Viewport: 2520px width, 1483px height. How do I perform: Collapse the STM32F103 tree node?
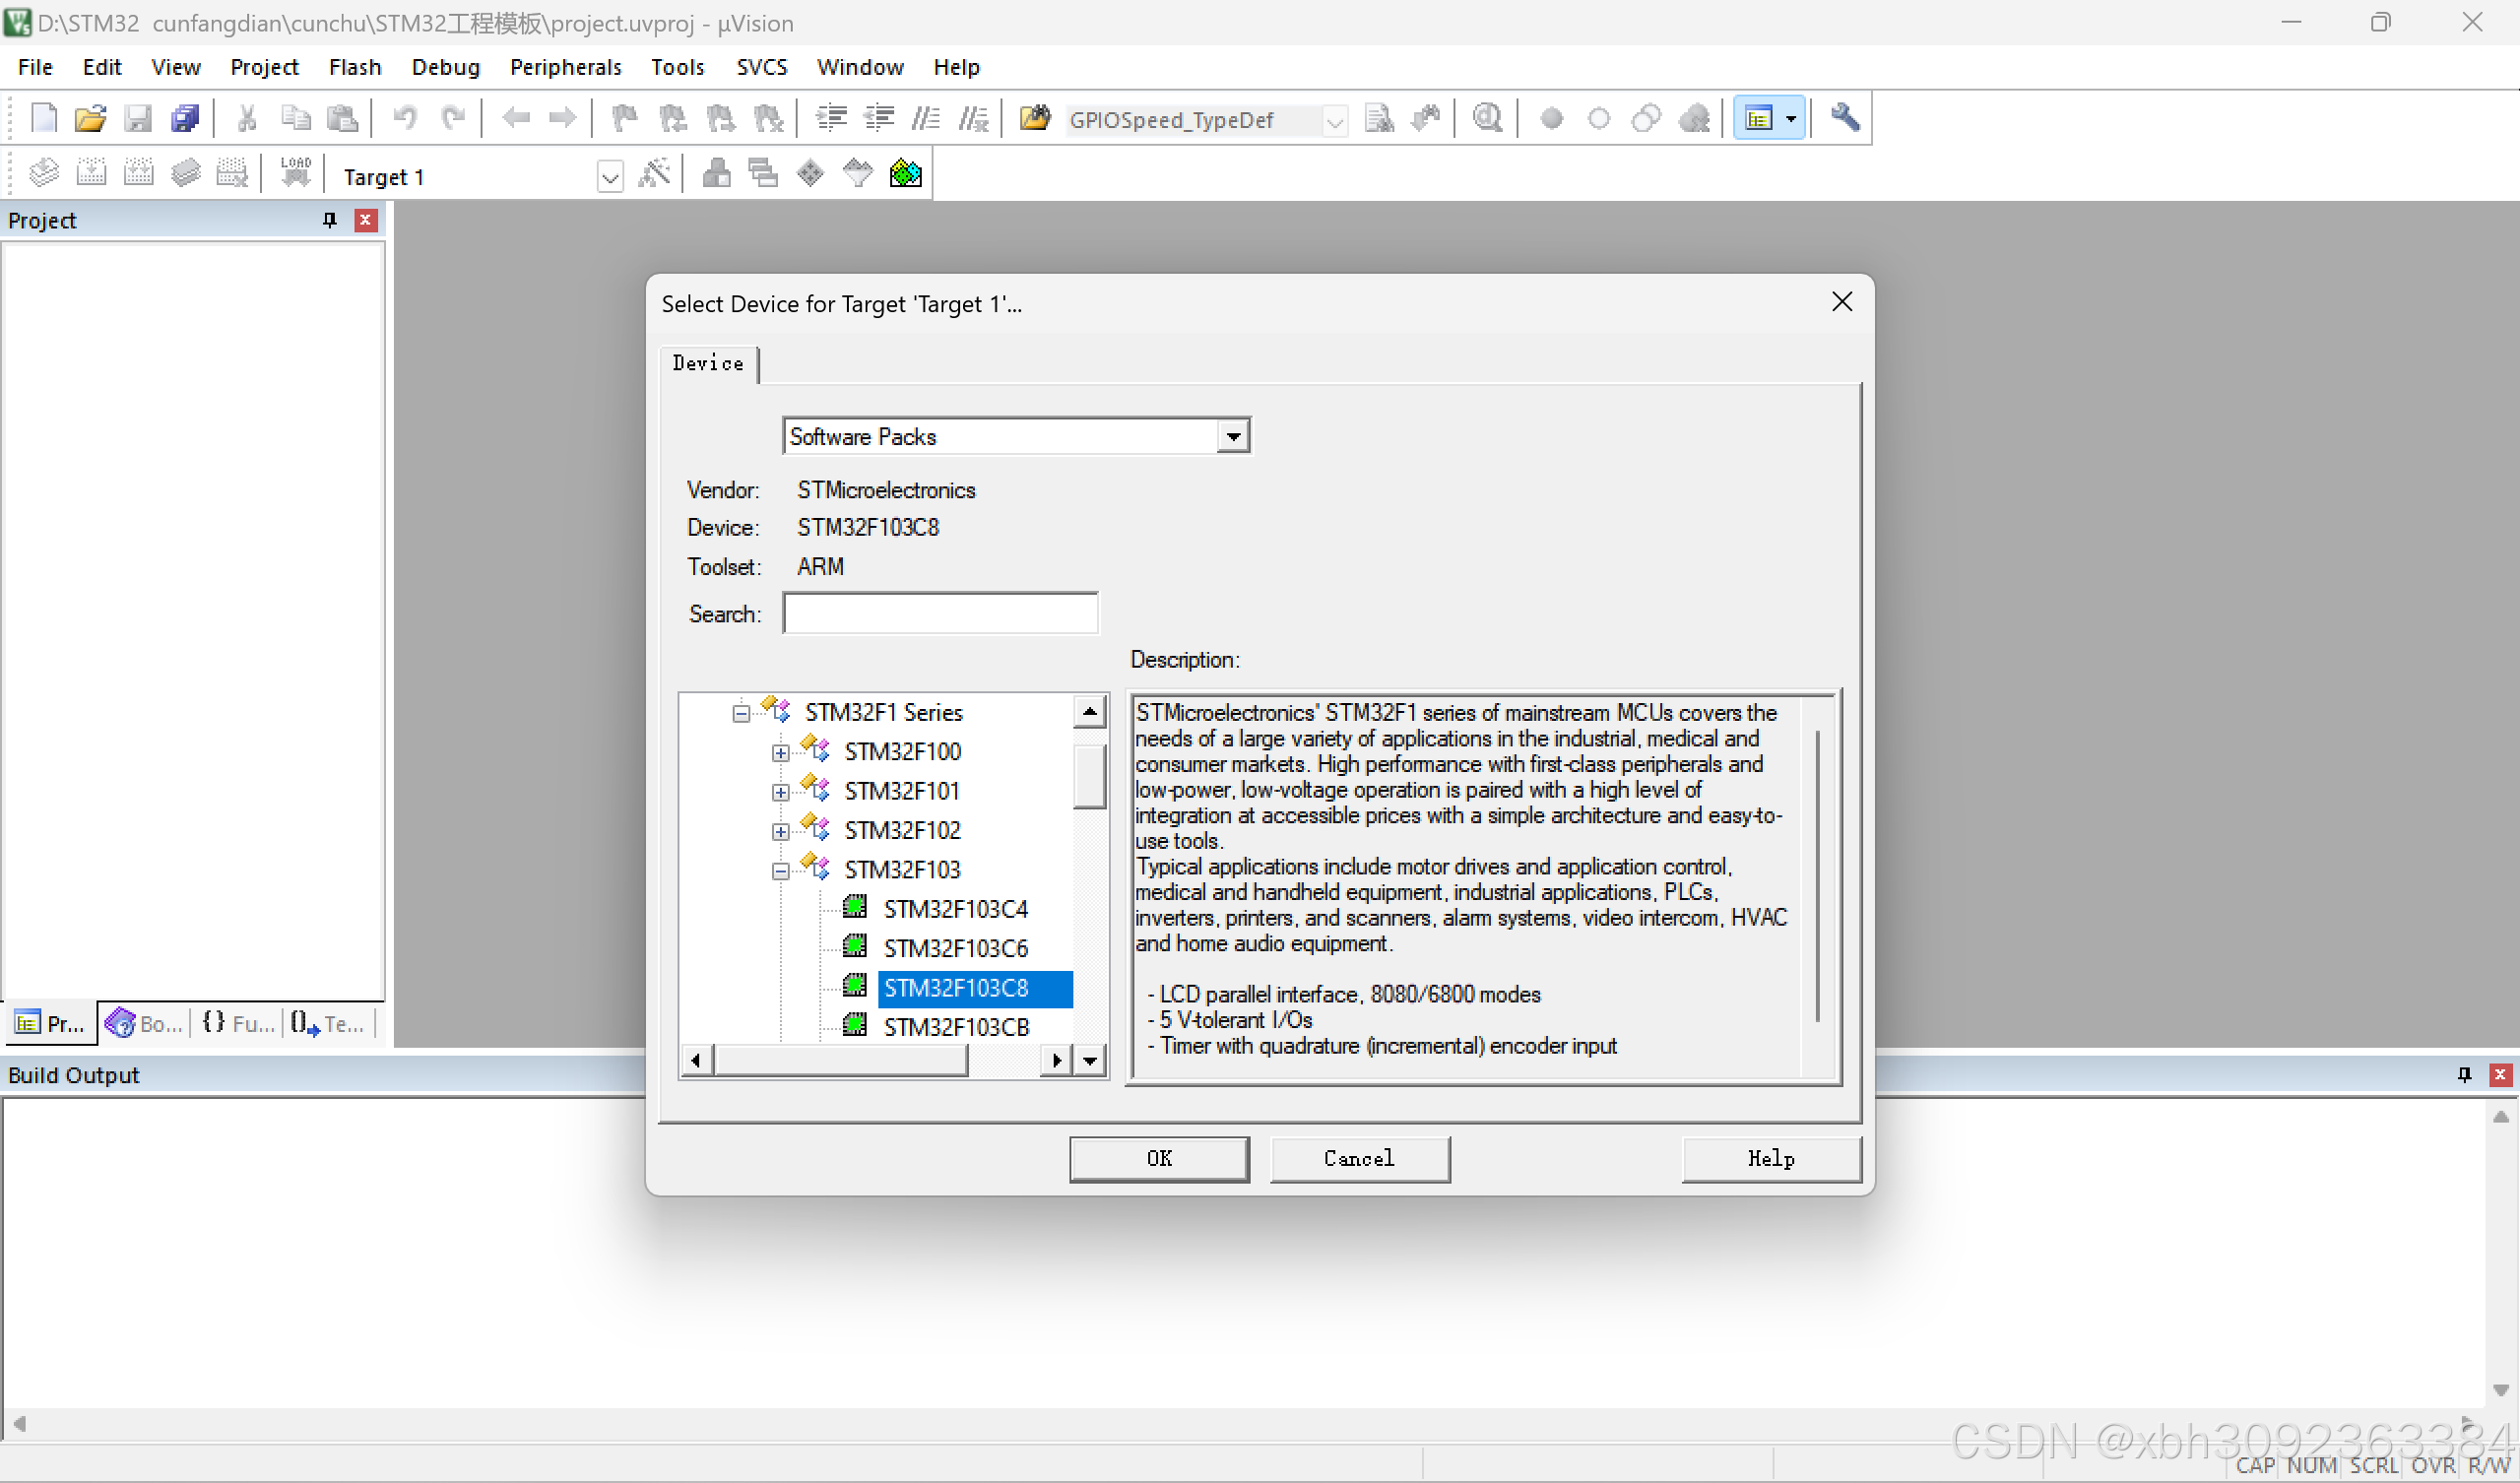pos(780,871)
